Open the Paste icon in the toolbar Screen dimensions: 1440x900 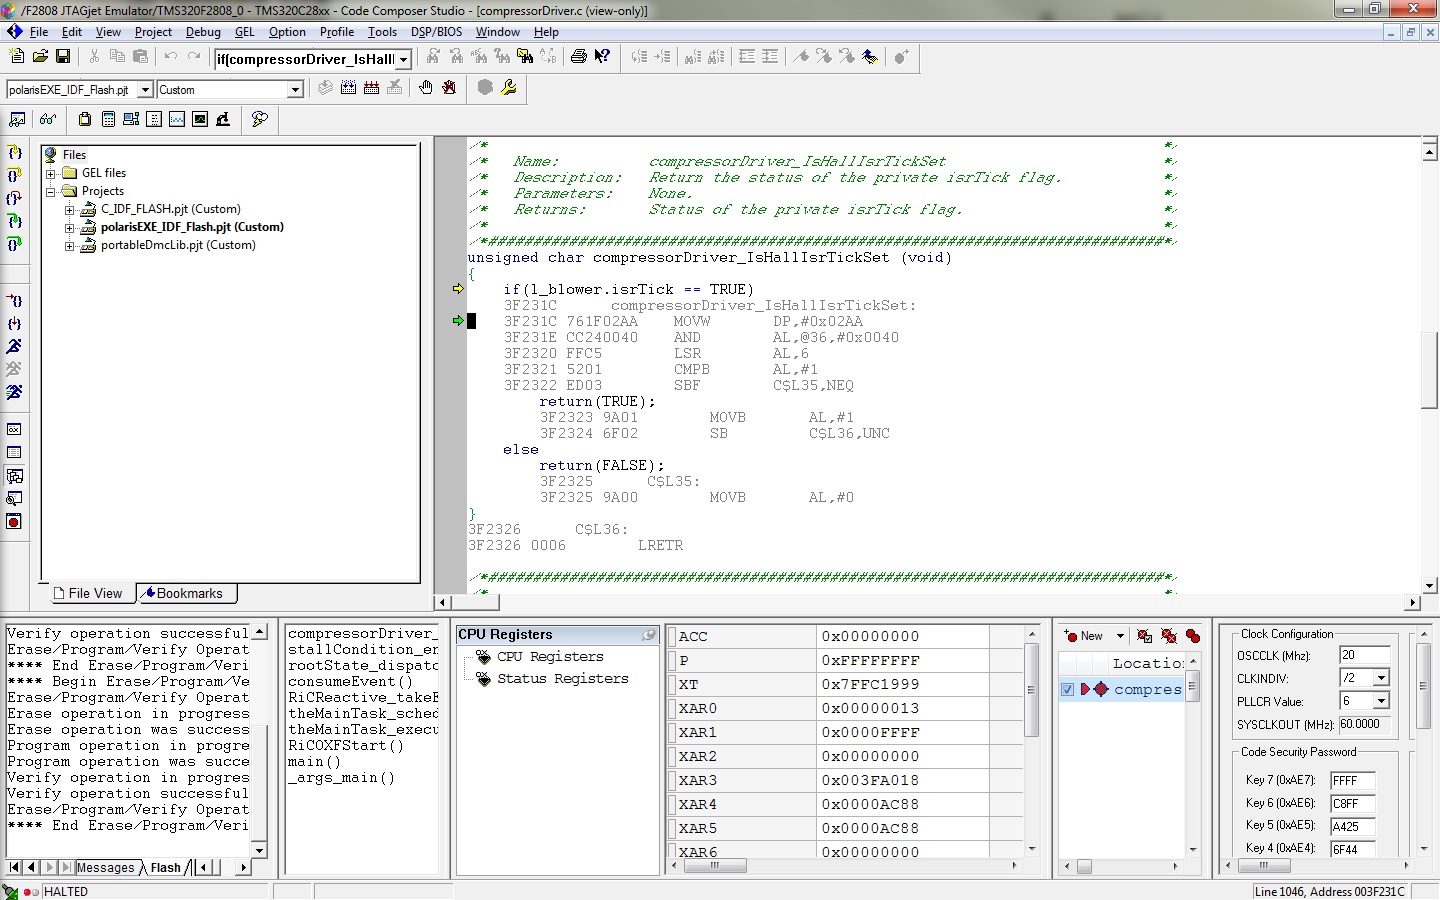point(140,57)
